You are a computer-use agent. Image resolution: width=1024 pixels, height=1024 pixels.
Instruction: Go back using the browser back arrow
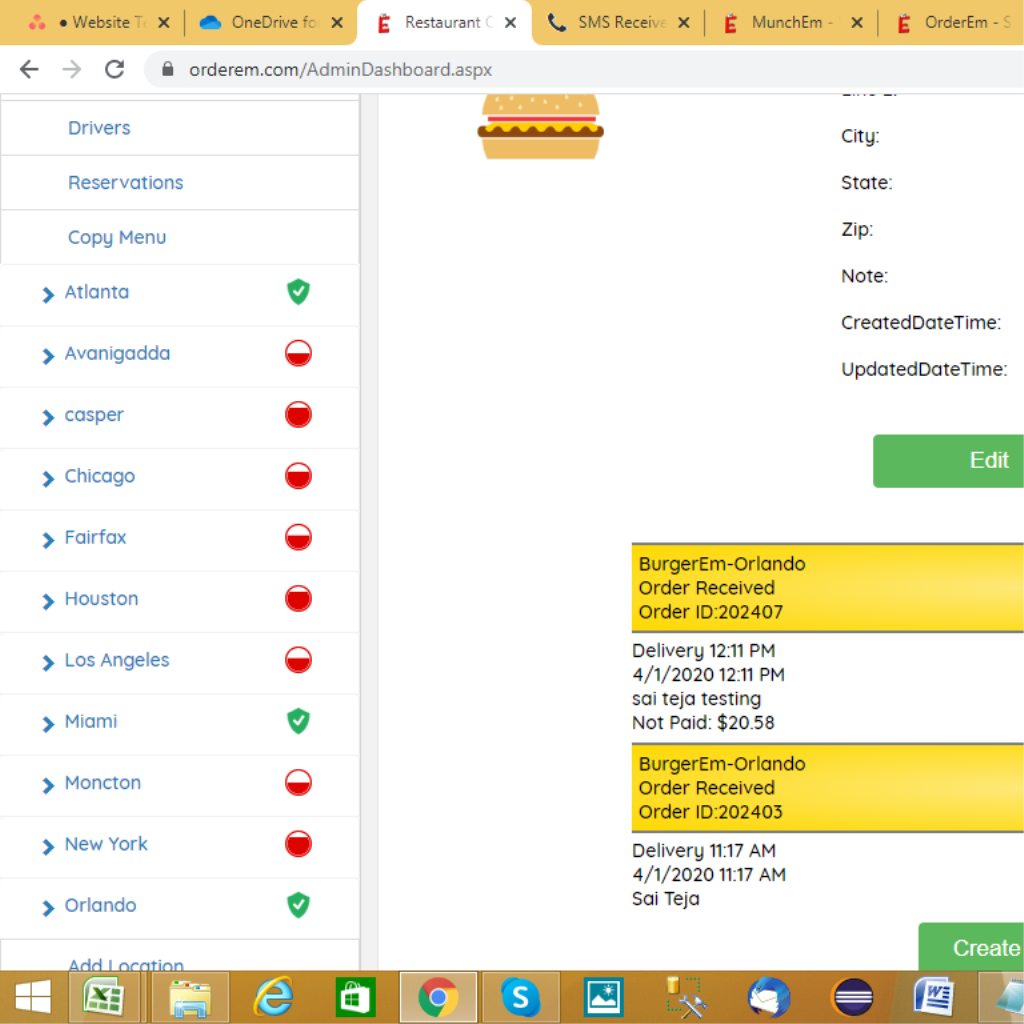(x=29, y=69)
